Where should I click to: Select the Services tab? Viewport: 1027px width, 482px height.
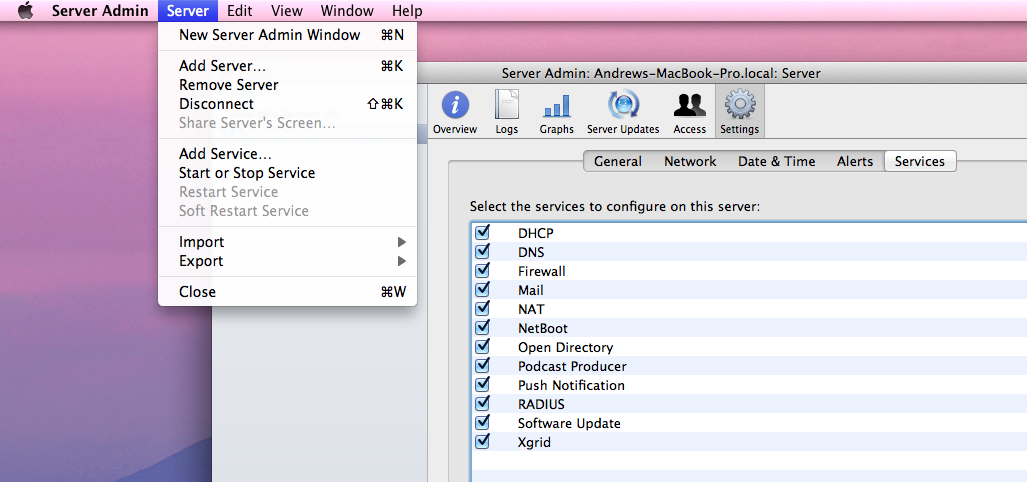pos(920,162)
